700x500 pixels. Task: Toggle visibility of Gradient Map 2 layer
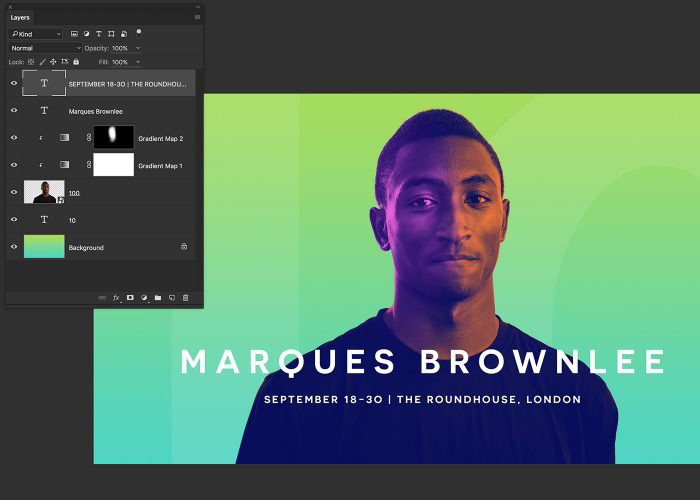14,138
